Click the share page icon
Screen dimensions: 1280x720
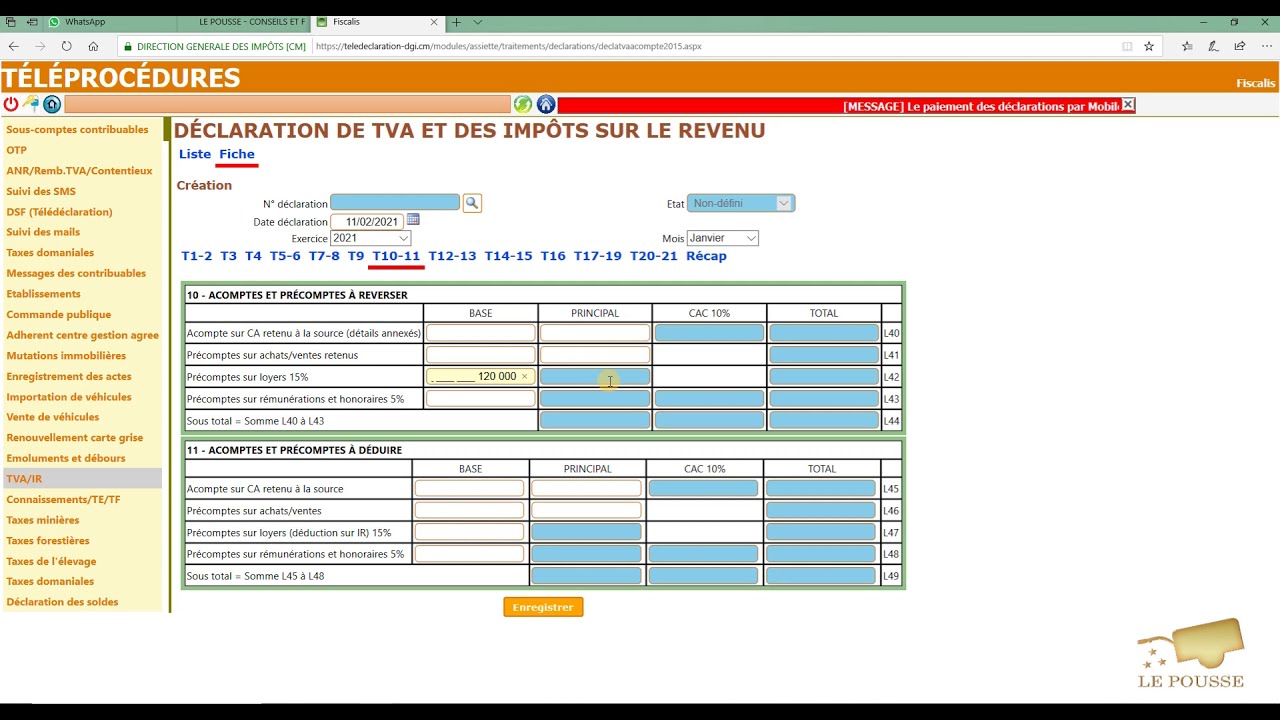1240,46
